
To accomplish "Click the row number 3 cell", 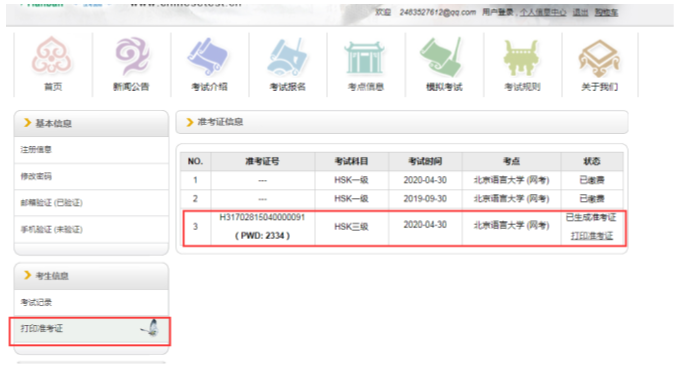I will (195, 227).
